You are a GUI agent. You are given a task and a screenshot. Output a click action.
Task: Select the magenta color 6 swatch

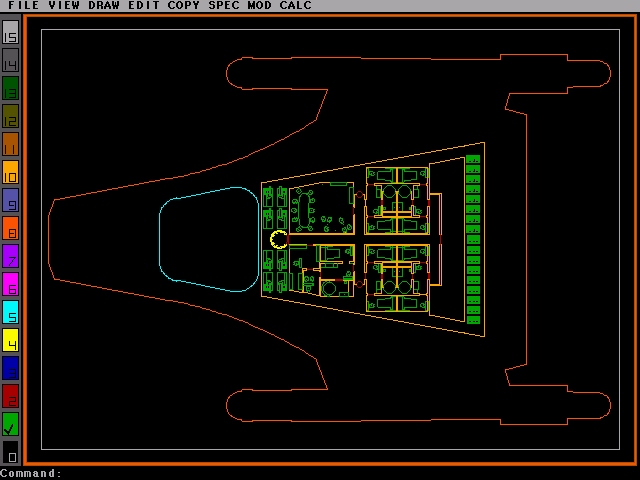10,284
